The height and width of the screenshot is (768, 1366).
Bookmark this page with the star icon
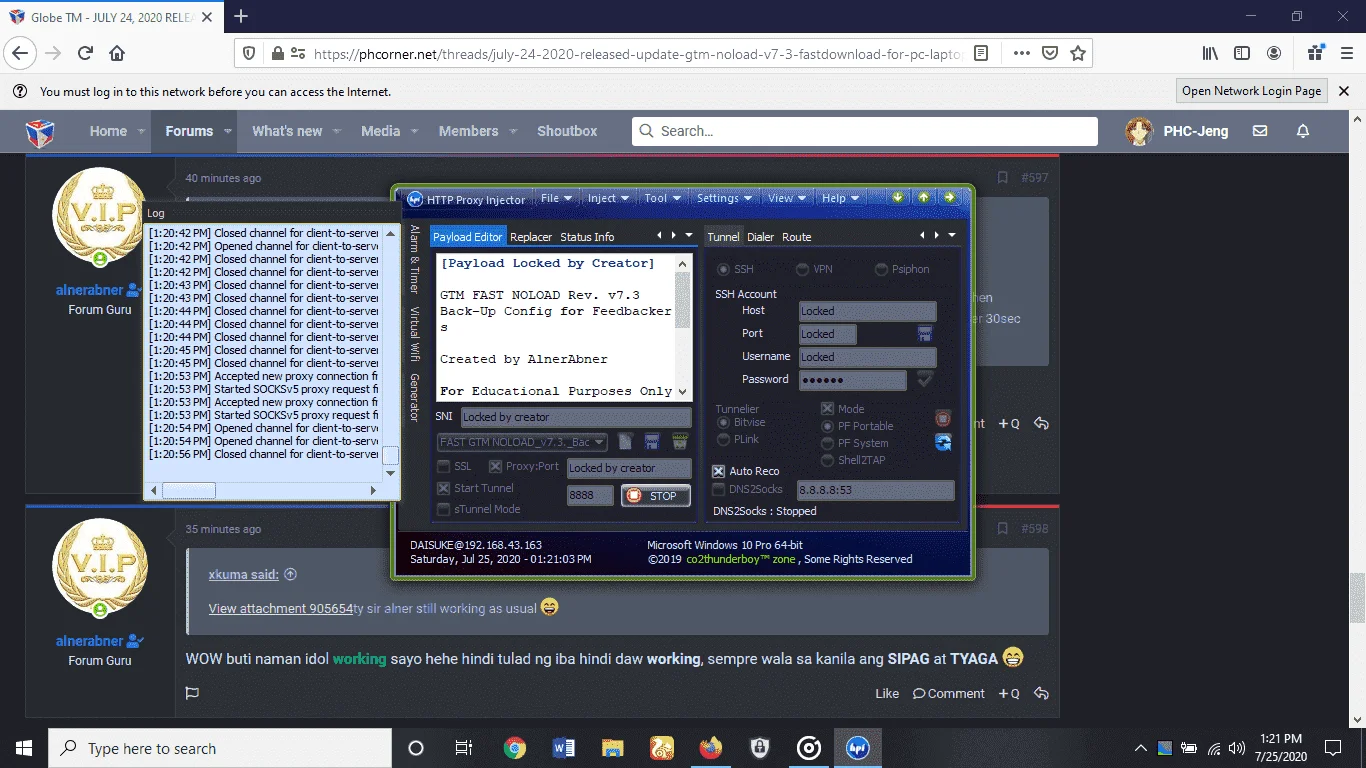(x=1078, y=53)
